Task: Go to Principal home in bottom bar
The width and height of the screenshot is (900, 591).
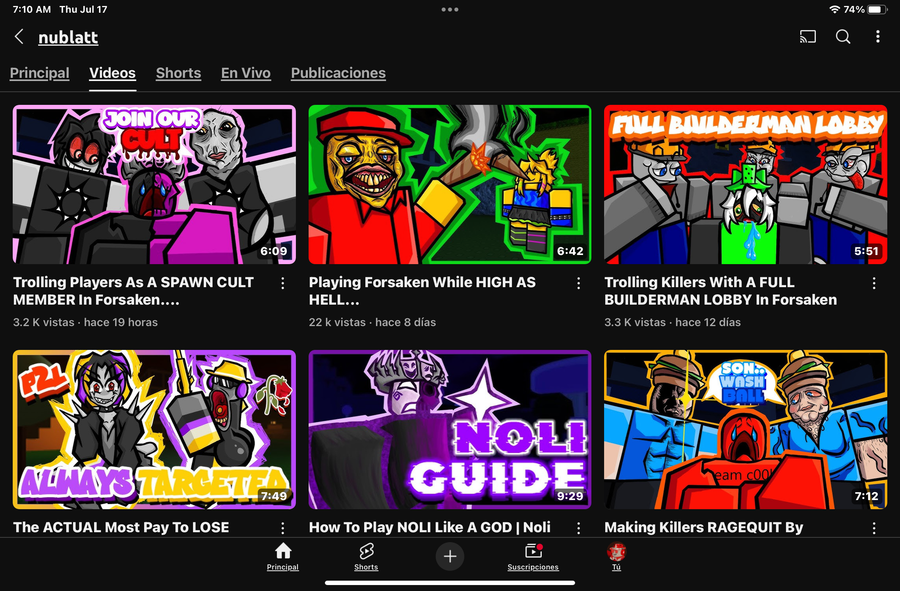Action: [282, 557]
